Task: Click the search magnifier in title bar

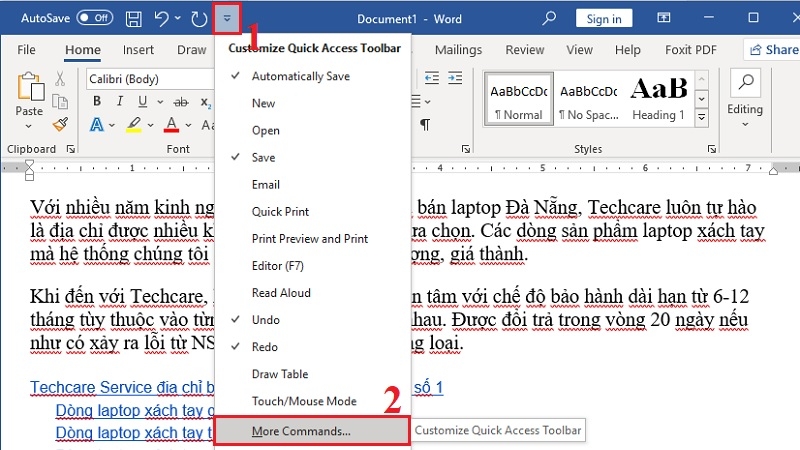Action: [x=549, y=18]
